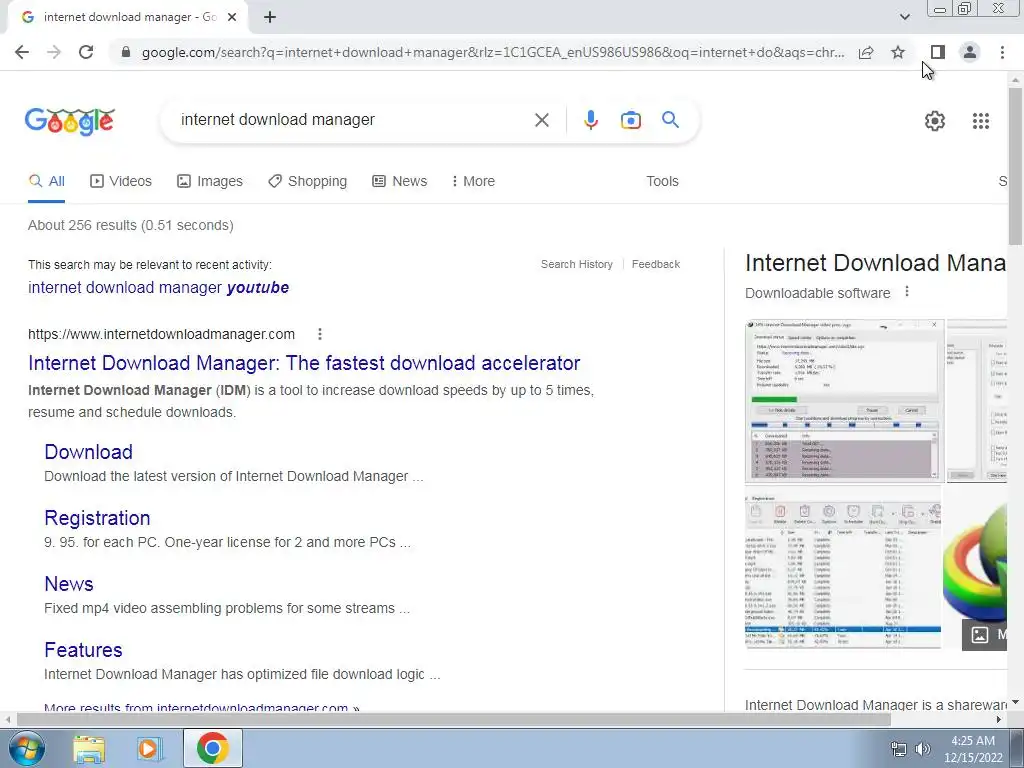Click the address bar URL
Viewport: 1024px width, 768px height.
[493, 52]
